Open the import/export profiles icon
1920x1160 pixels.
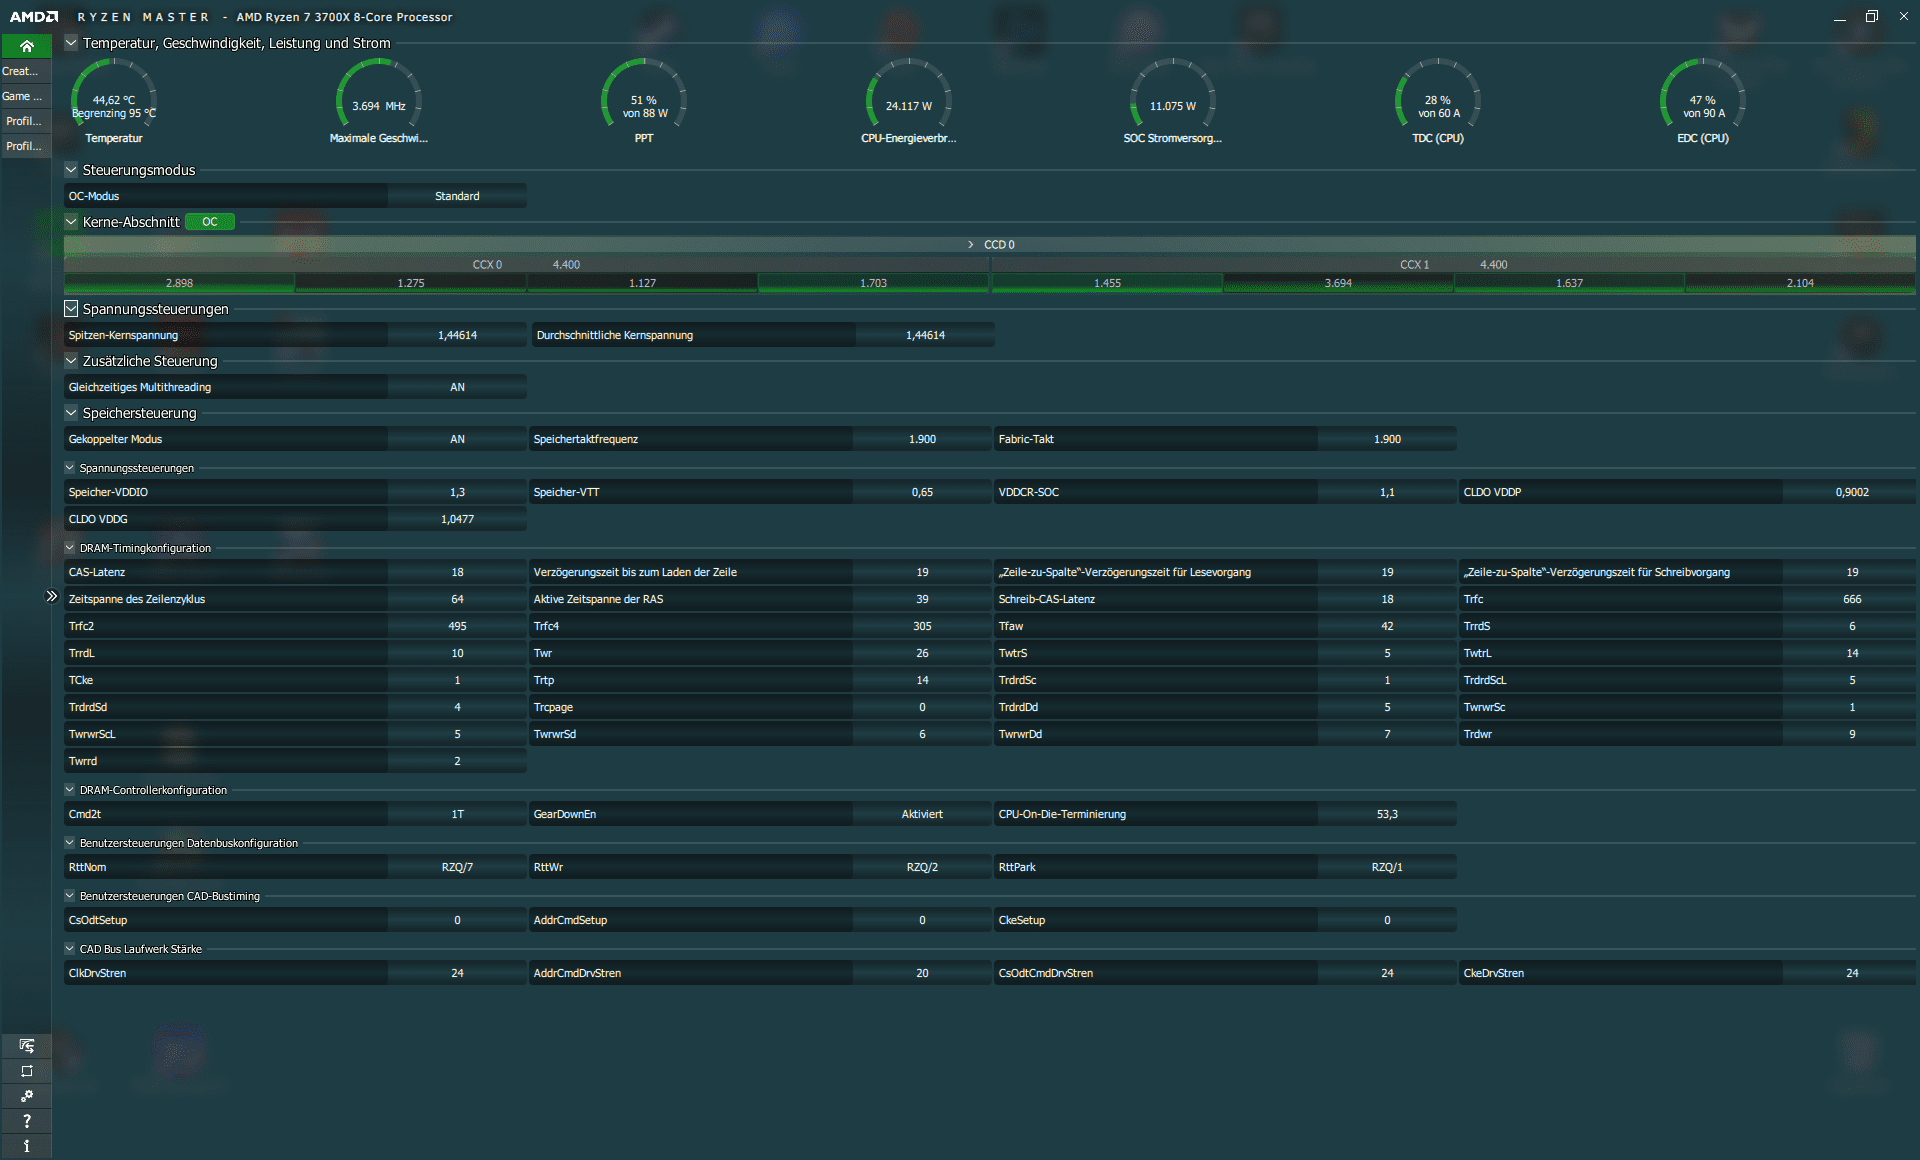click(x=26, y=1046)
